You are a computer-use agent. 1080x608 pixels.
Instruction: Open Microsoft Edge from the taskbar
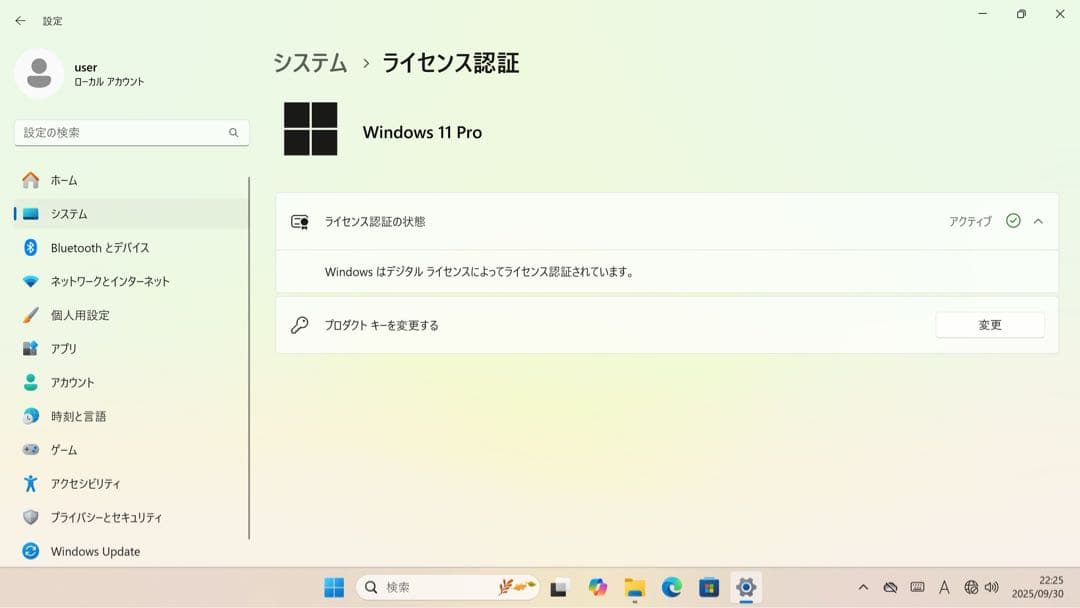[x=670, y=587]
